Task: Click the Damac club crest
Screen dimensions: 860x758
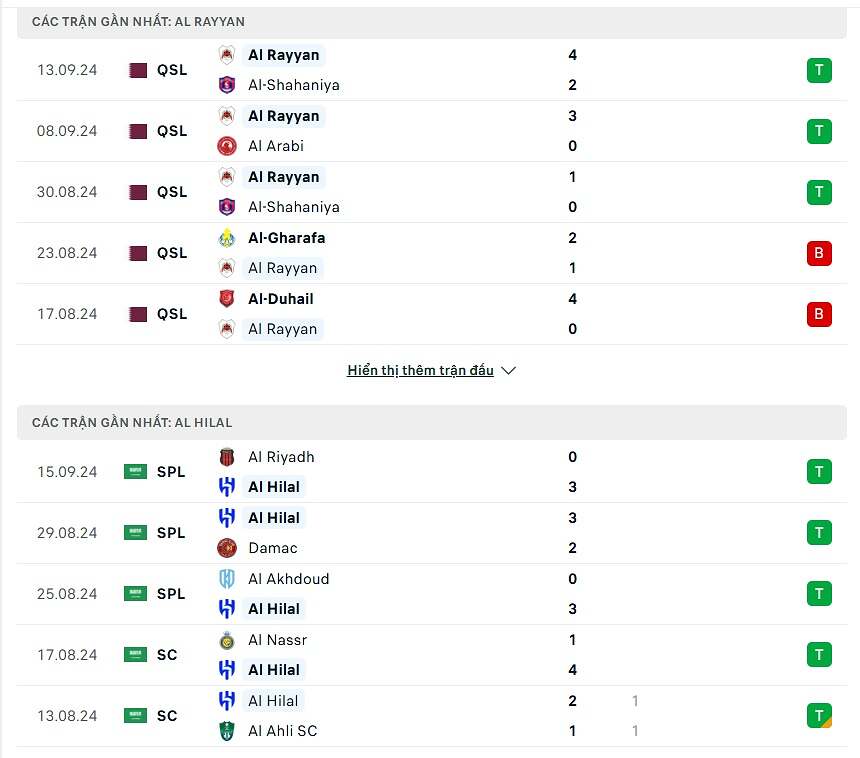Action: tap(227, 548)
